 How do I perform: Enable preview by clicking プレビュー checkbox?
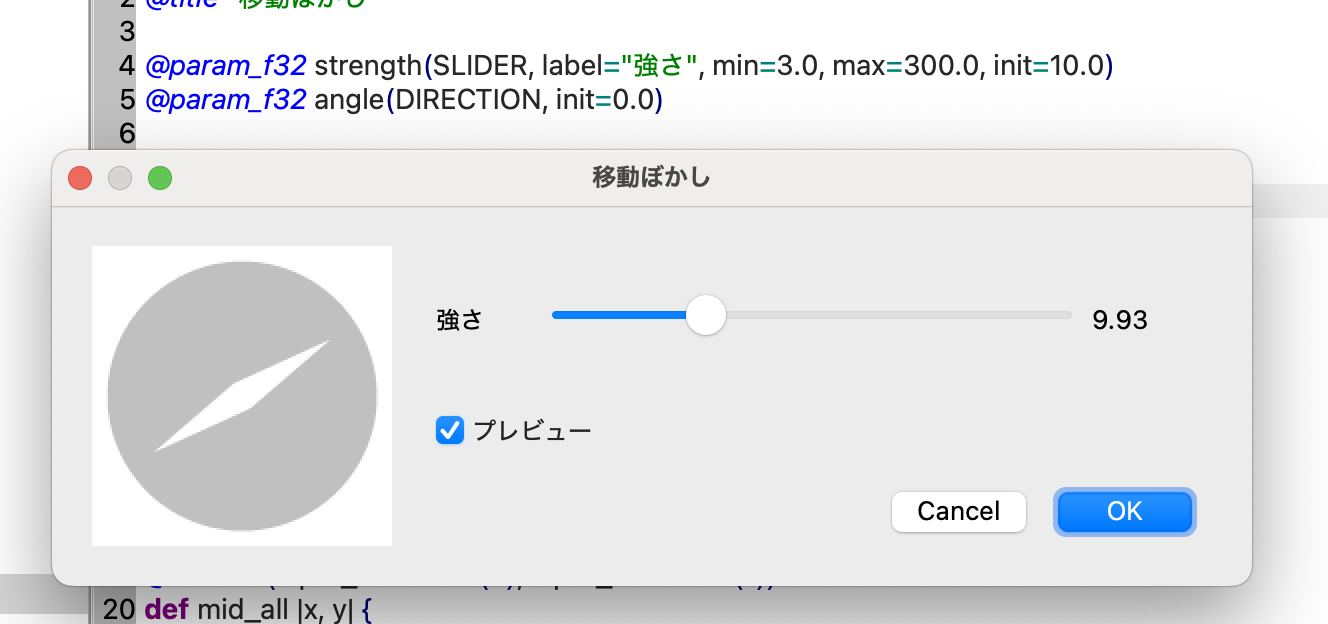(x=449, y=429)
